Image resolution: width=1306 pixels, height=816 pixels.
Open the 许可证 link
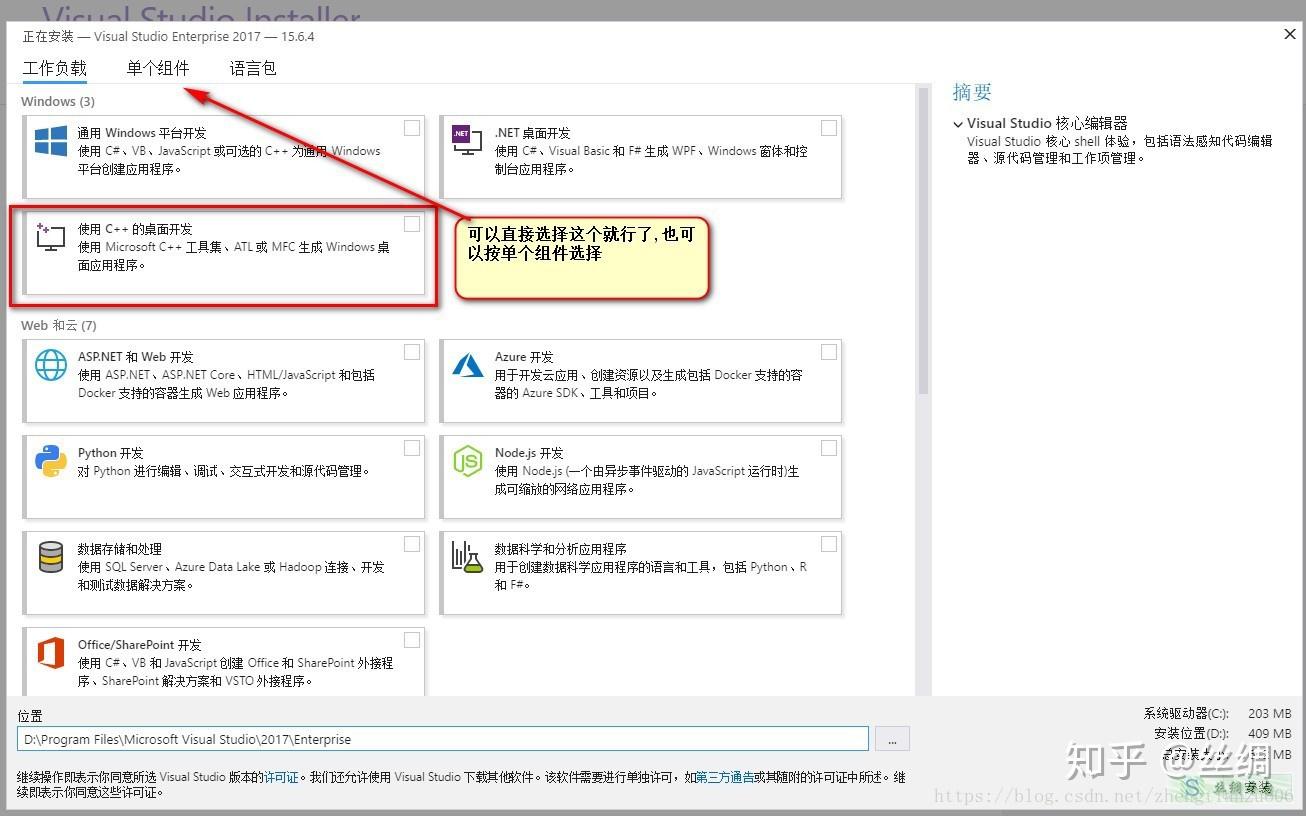coord(281,777)
